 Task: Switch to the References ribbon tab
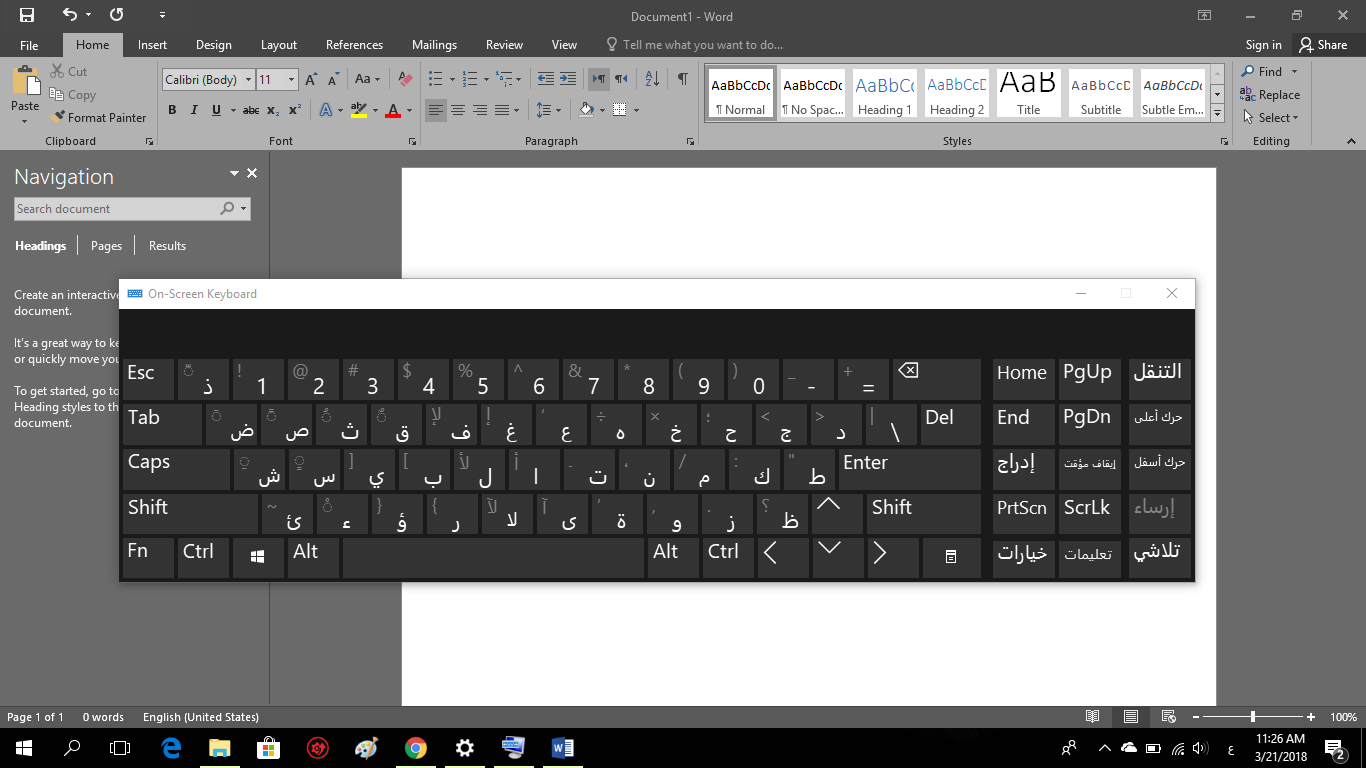(x=354, y=44)
